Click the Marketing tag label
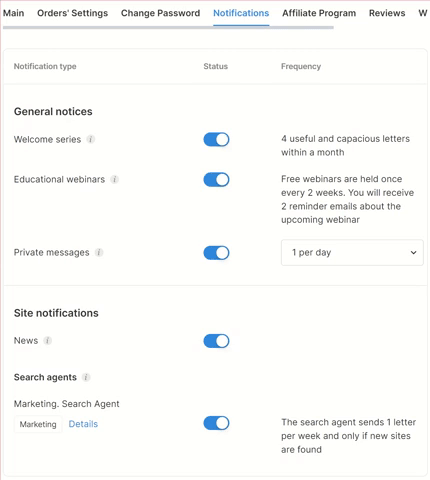The height and width of the screenshot is (480, 430). click(x=38, y=424)
